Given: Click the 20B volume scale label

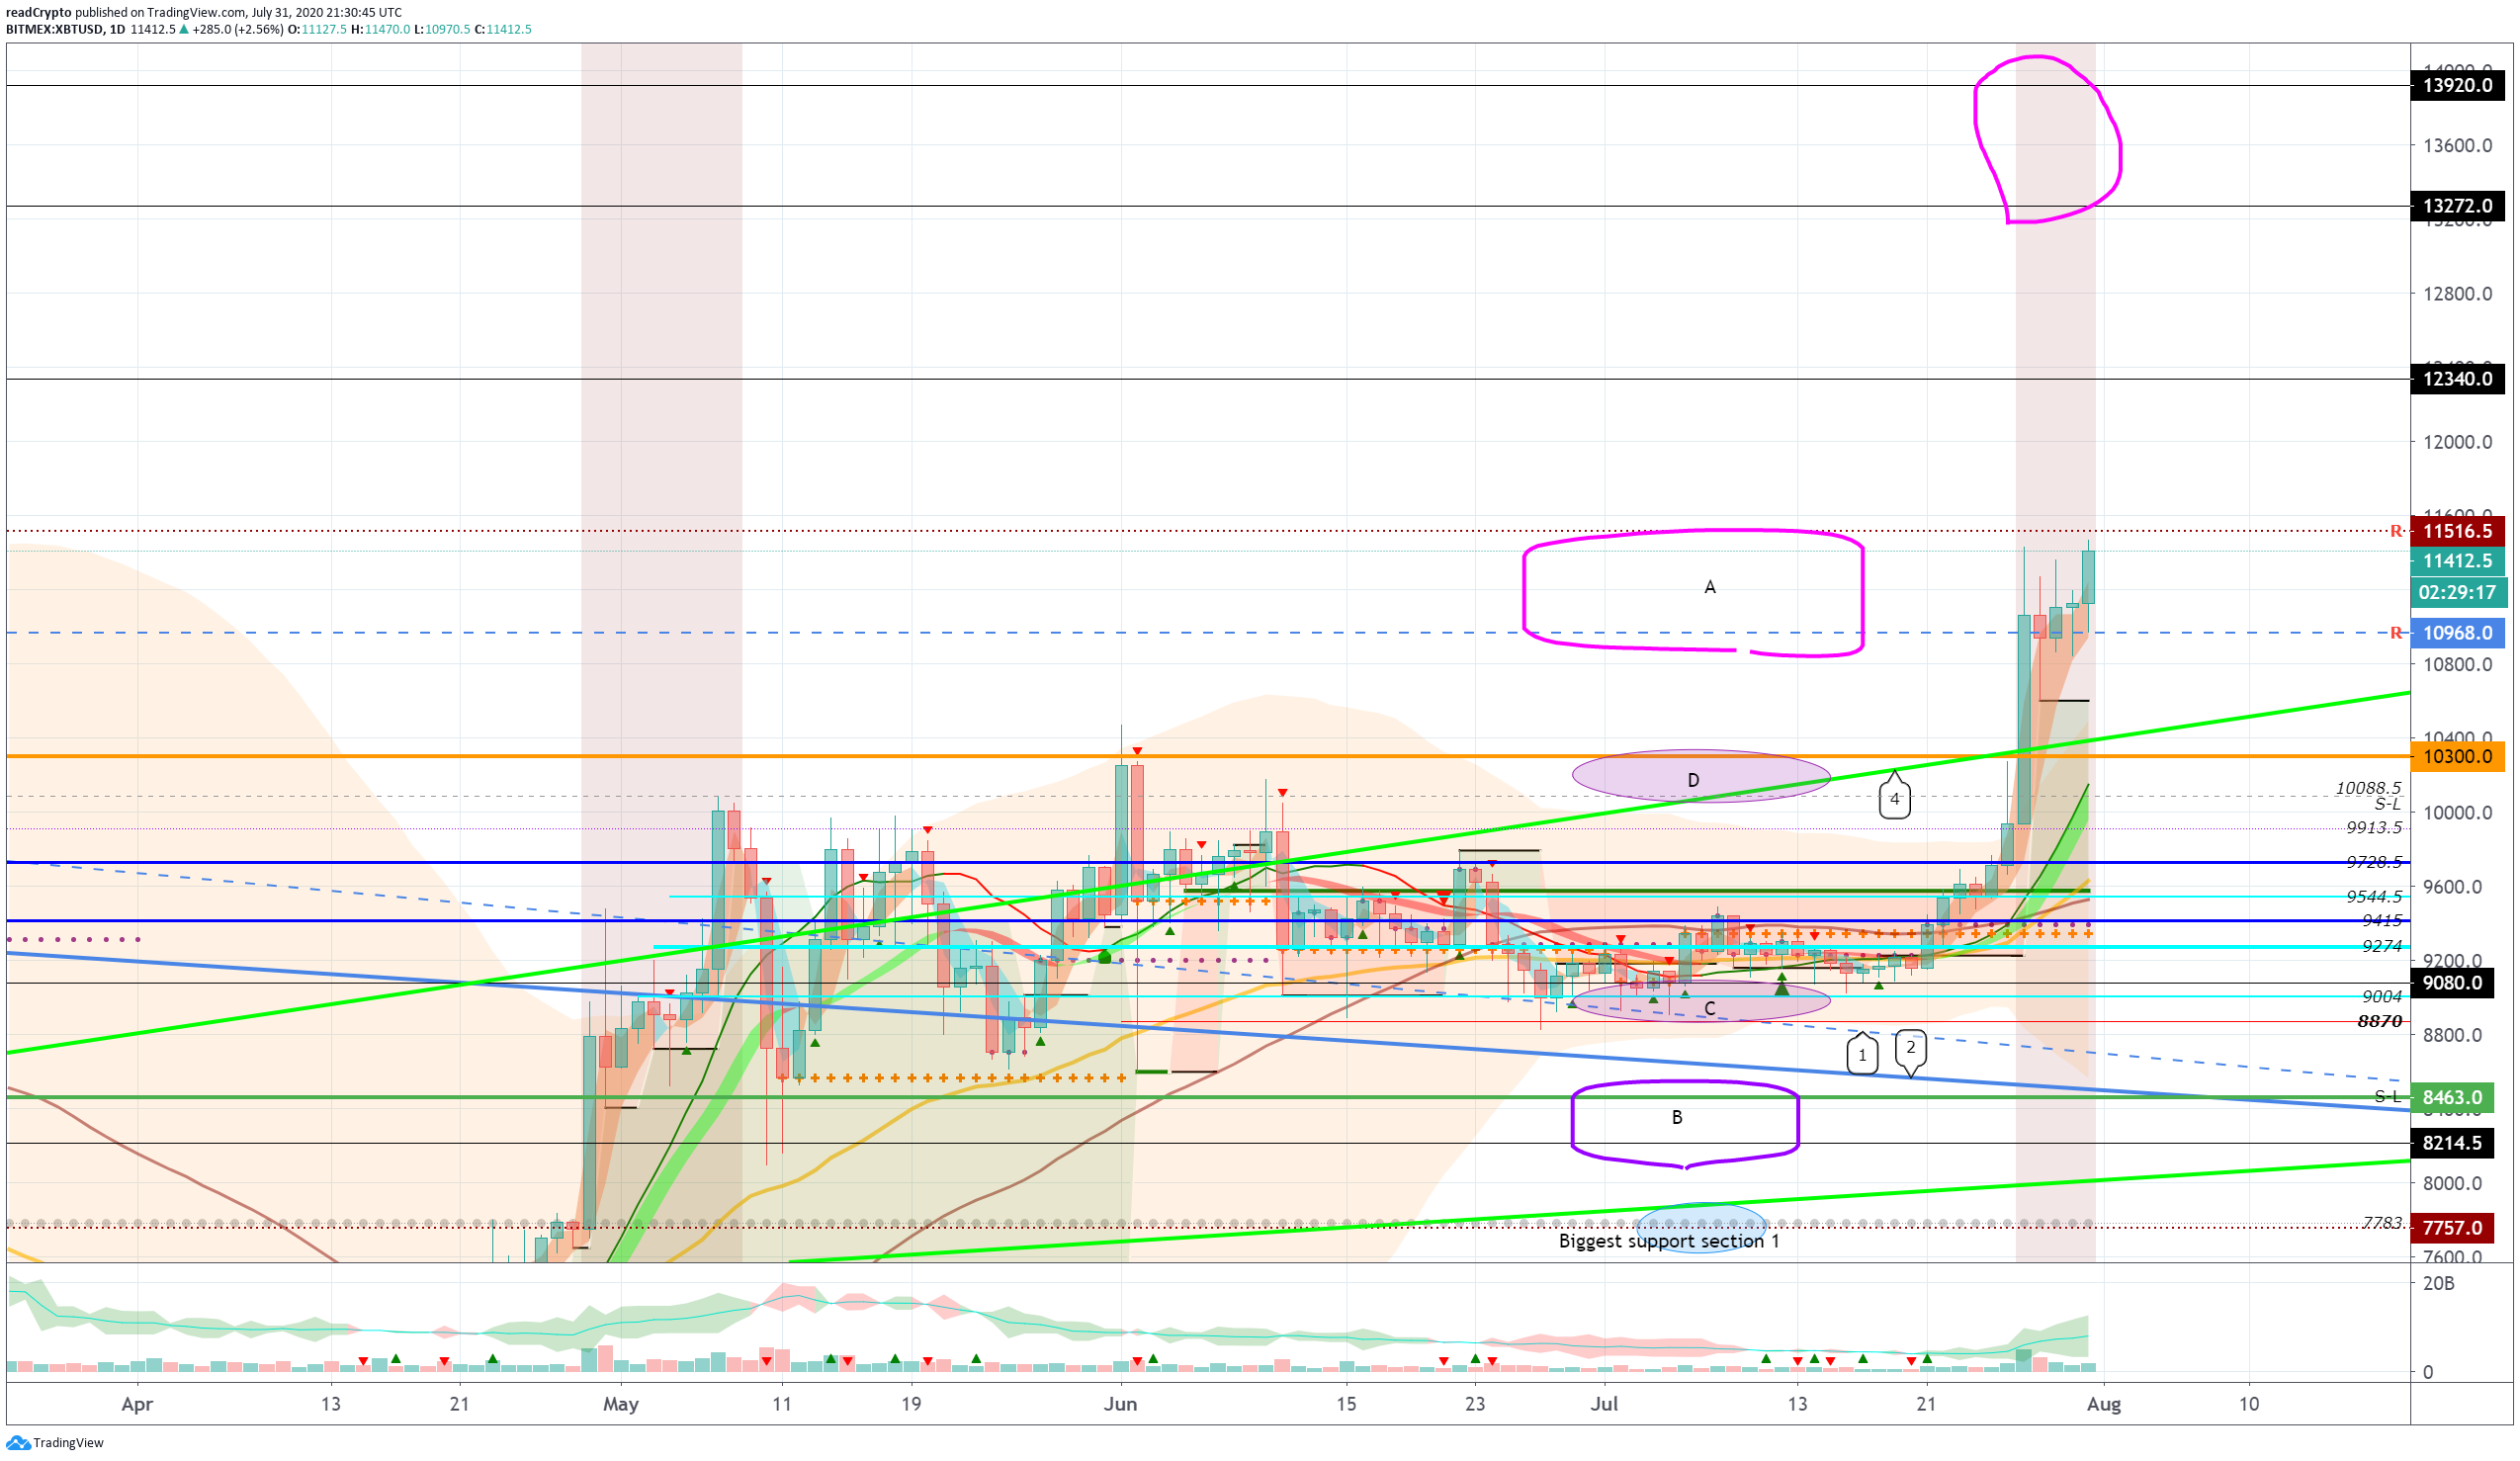Looking at the screenshot, I should point(2438,1283).
